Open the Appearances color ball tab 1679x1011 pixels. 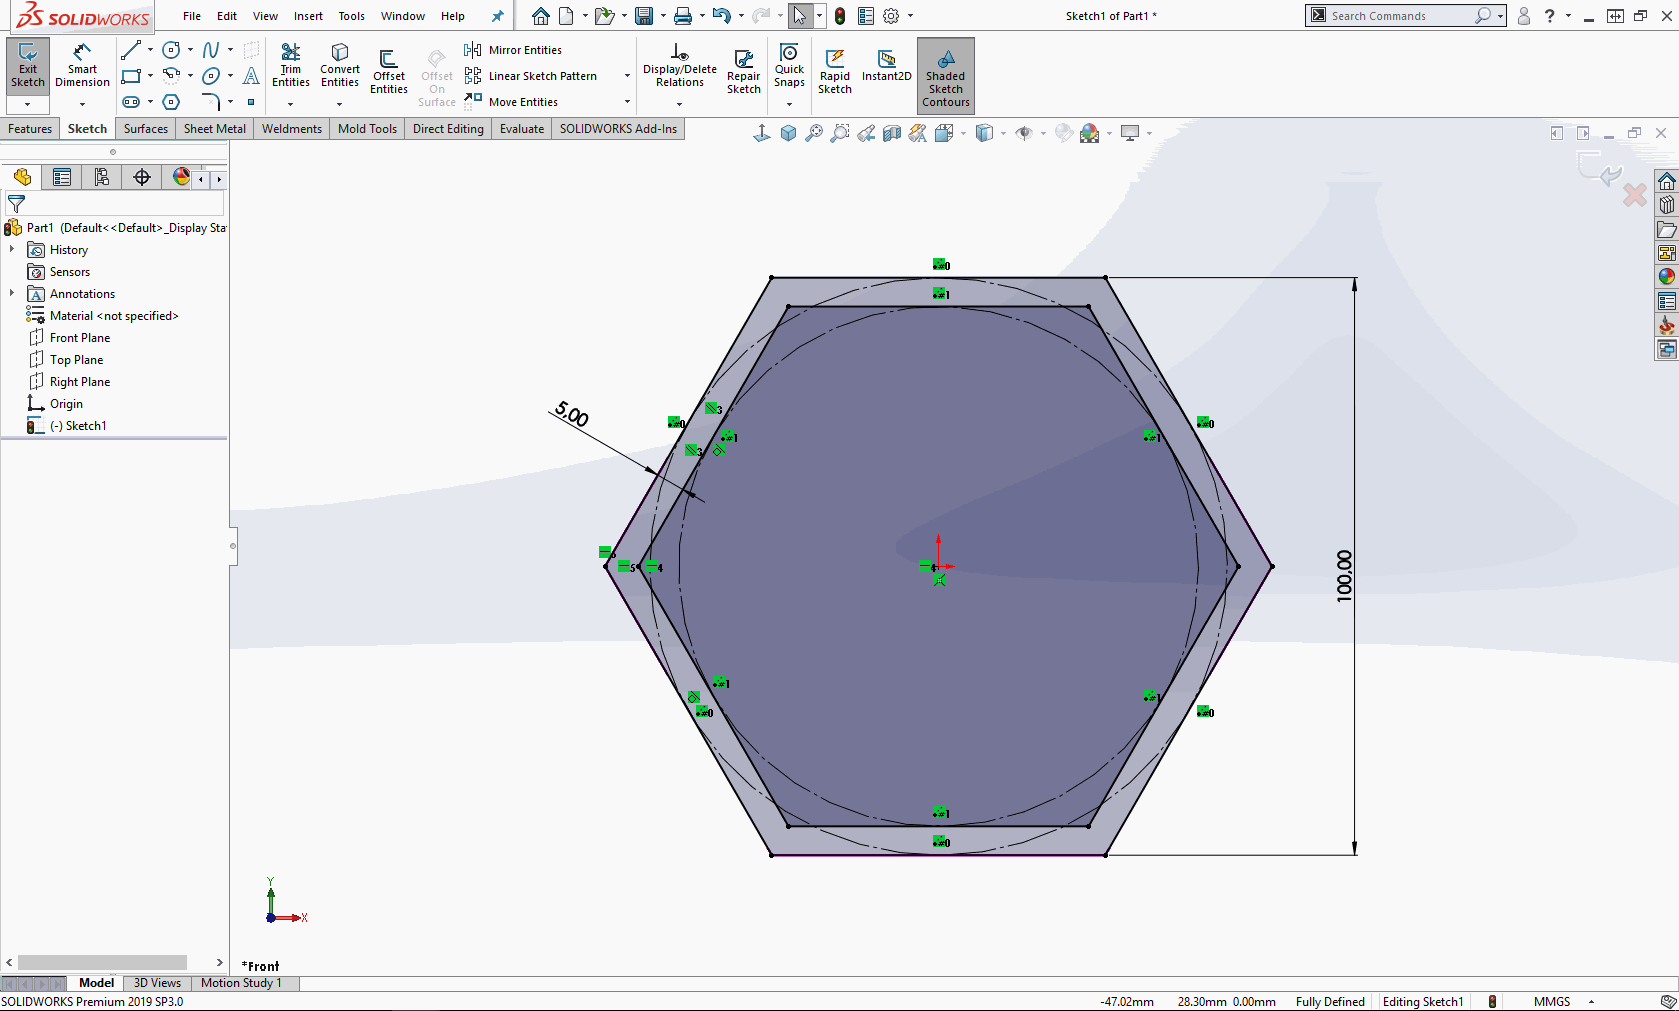tap(181, 177)
